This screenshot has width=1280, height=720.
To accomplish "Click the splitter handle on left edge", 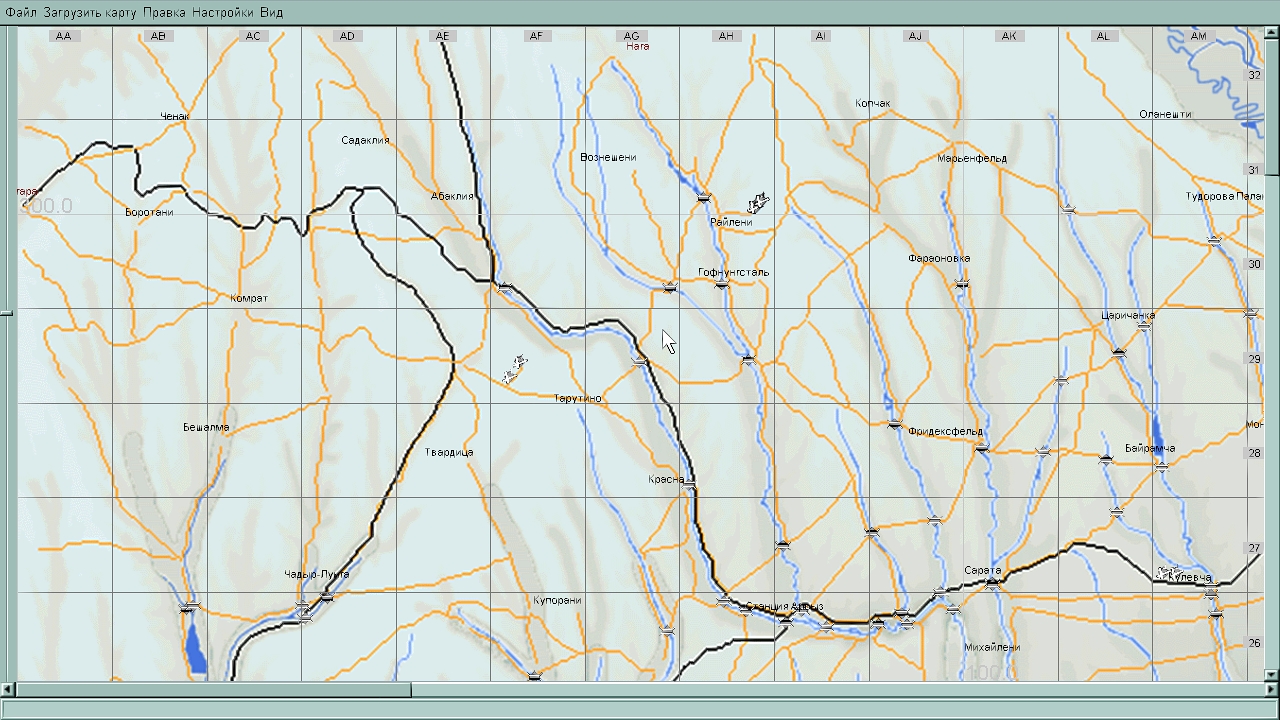I will (x=7, y=314).
